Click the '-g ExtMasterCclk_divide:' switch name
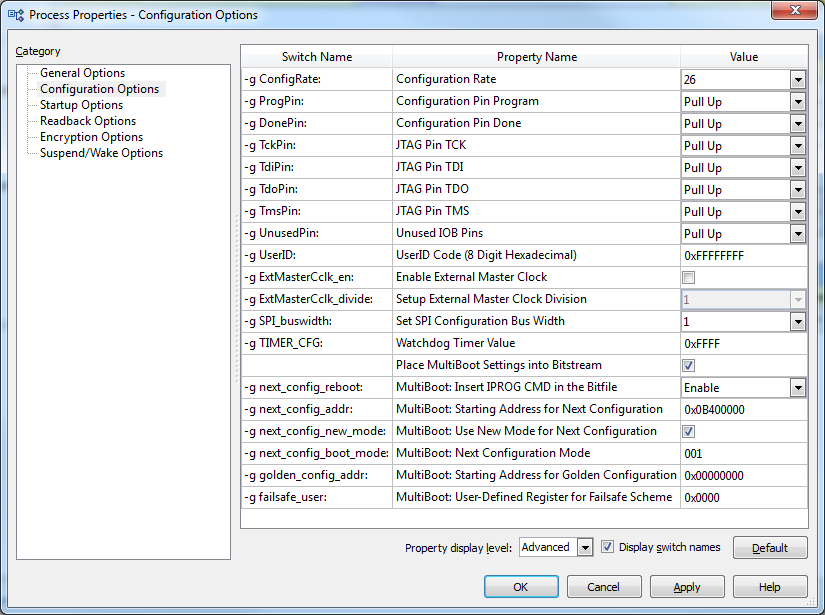Screen dimensions: 825x615 pyautogui.click(x=308, y=299)
